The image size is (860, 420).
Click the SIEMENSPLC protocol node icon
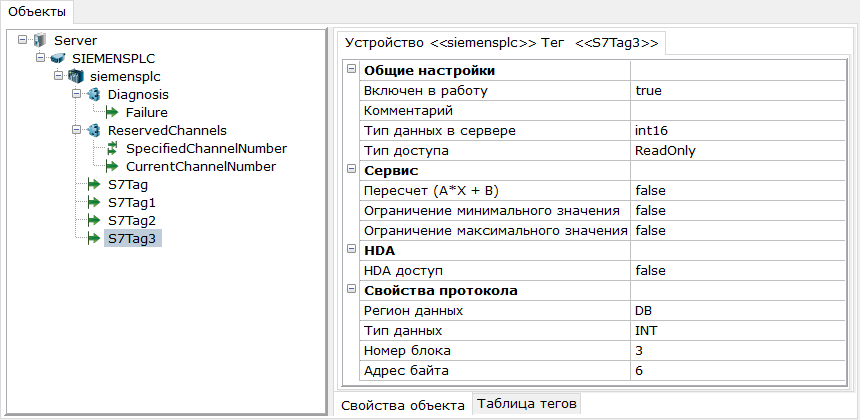pos(58,58)
